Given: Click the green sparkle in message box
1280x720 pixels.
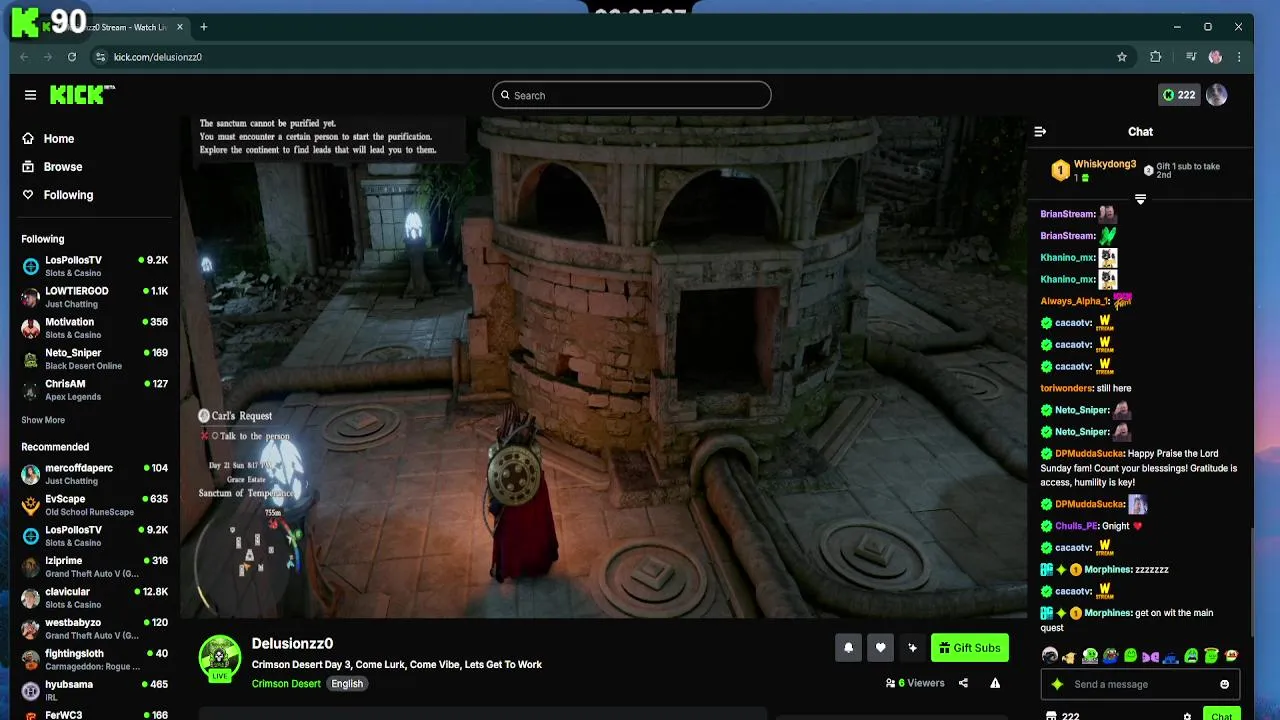Looking at the screenshot, I should 1057,685.
